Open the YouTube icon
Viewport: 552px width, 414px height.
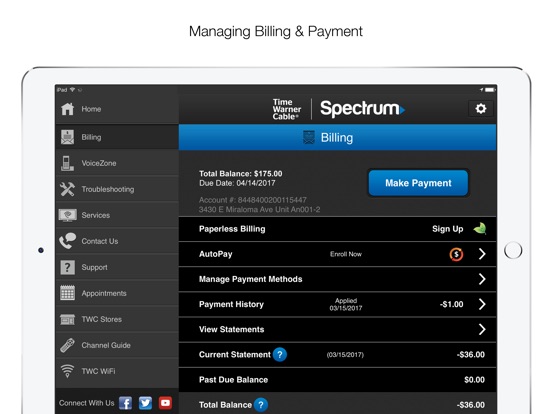point(165,403)
